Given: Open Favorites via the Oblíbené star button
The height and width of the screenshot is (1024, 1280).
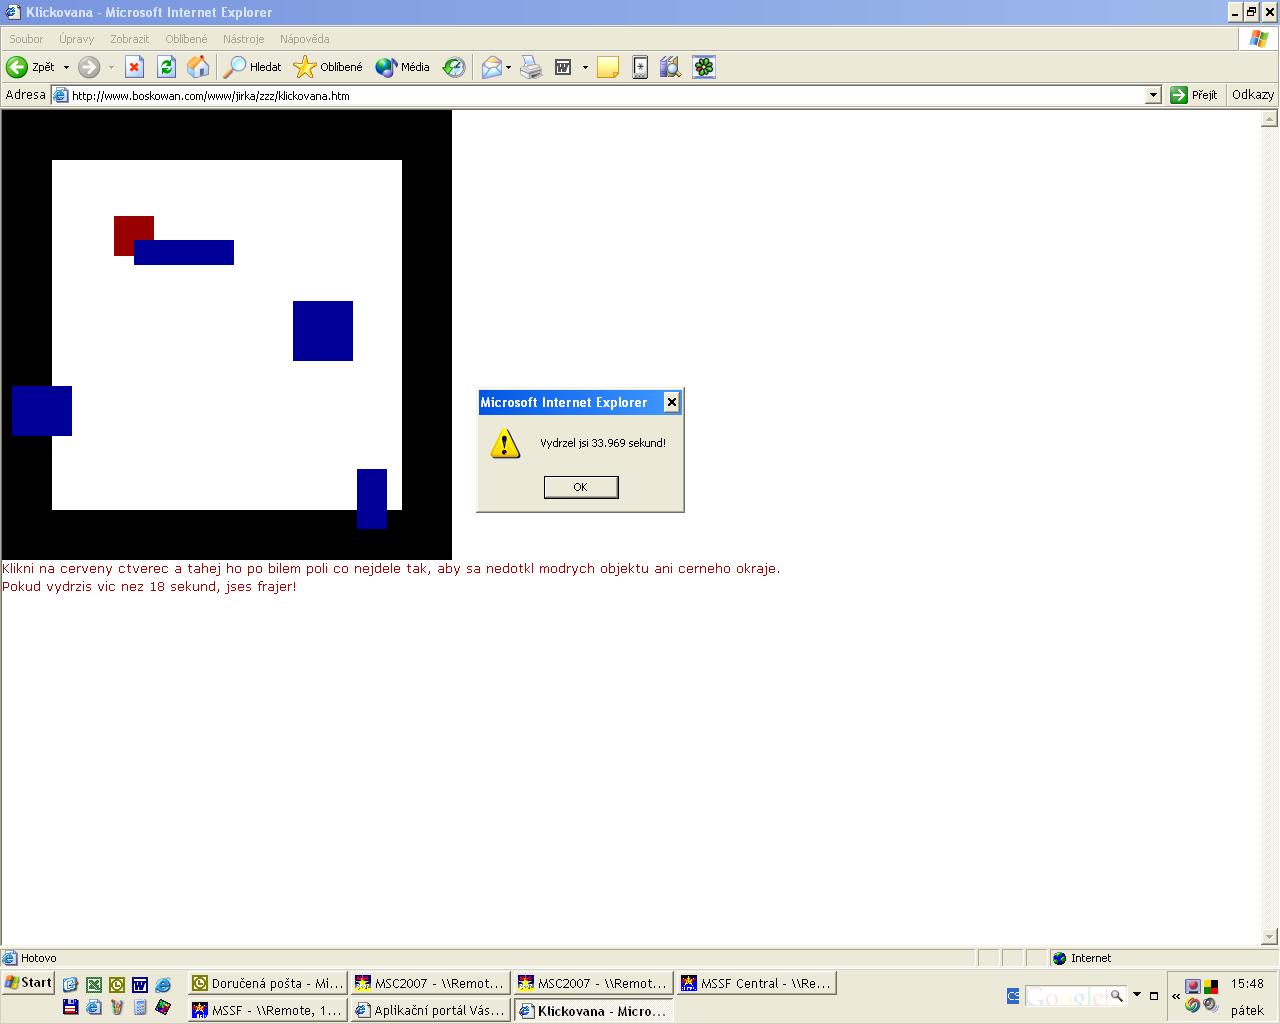Looking at the screenshot, I should 328,67.
